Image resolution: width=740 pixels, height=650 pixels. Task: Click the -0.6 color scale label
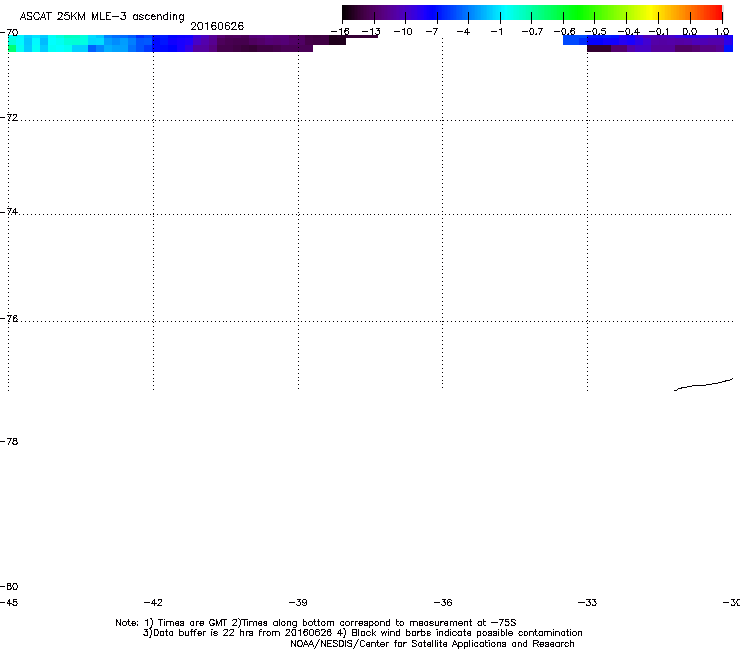click(x=564, y=32)
